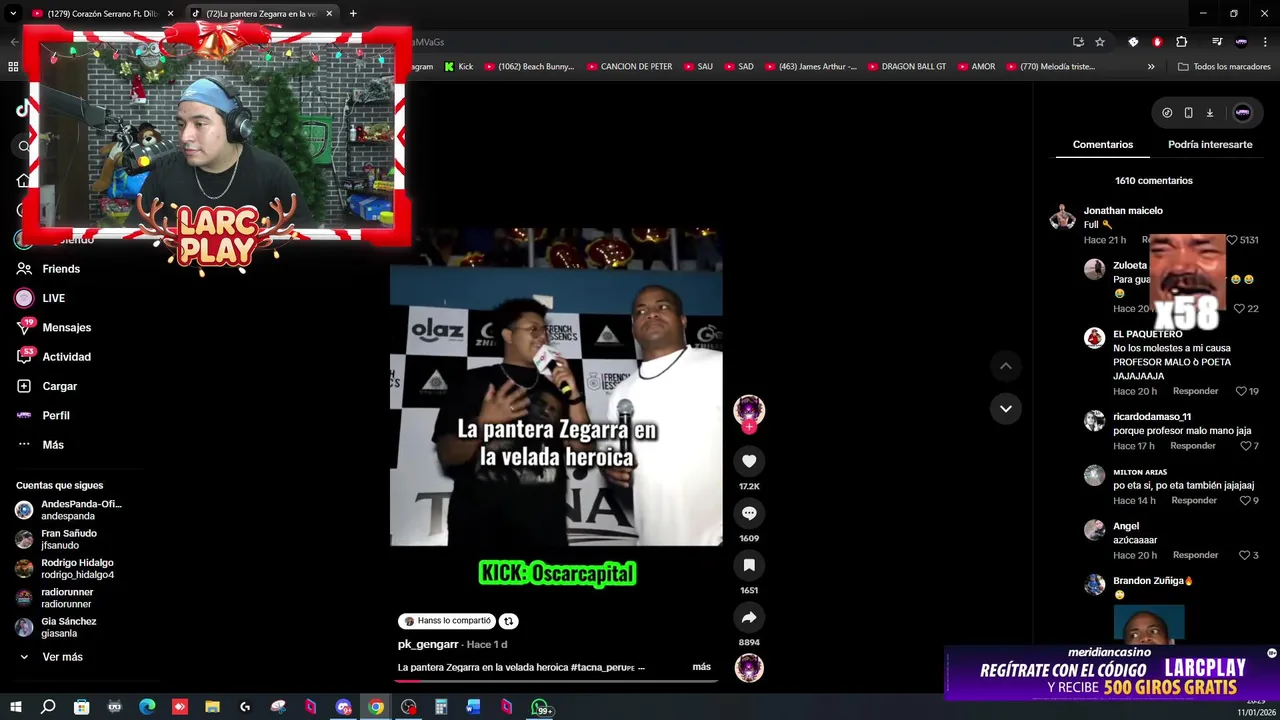Open Mensajes in the sidebar
This screenshot has width=1280, height=720.
(66, 328)
